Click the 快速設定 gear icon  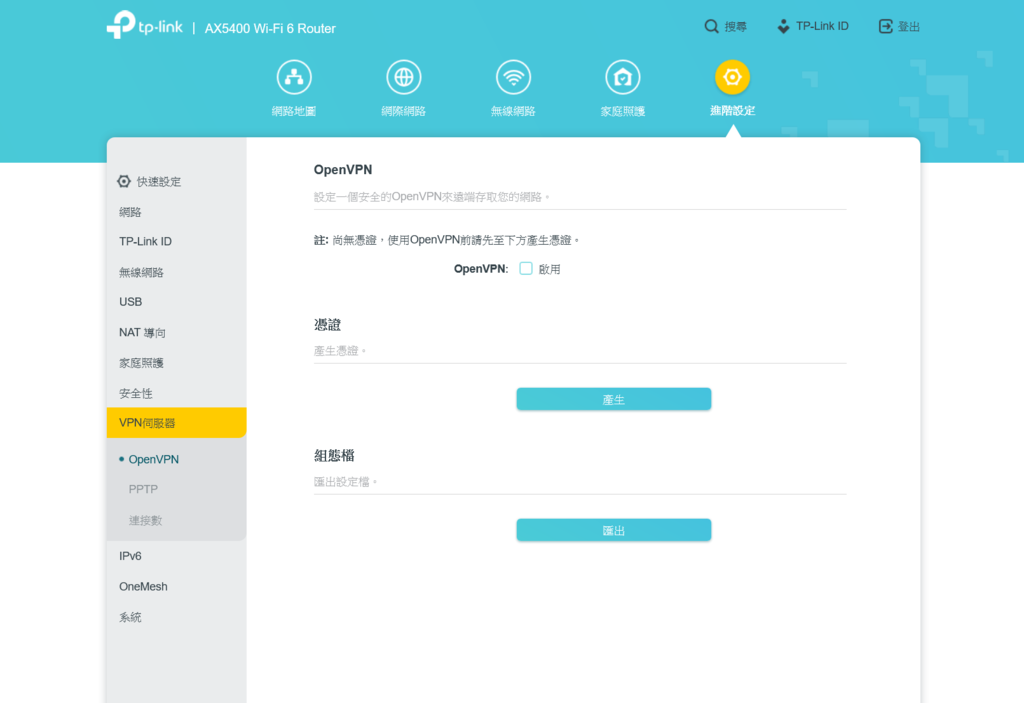[124, 182]
